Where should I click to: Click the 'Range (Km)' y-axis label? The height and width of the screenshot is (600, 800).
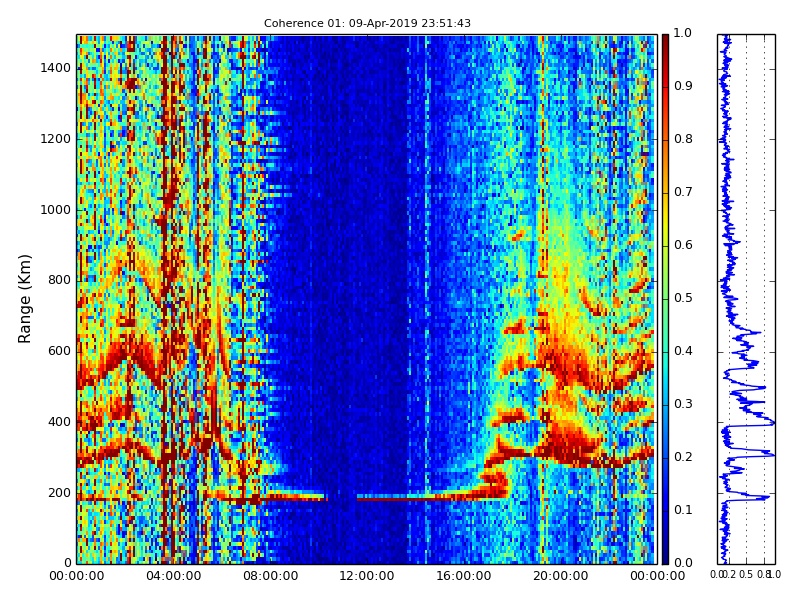(24, 299)
